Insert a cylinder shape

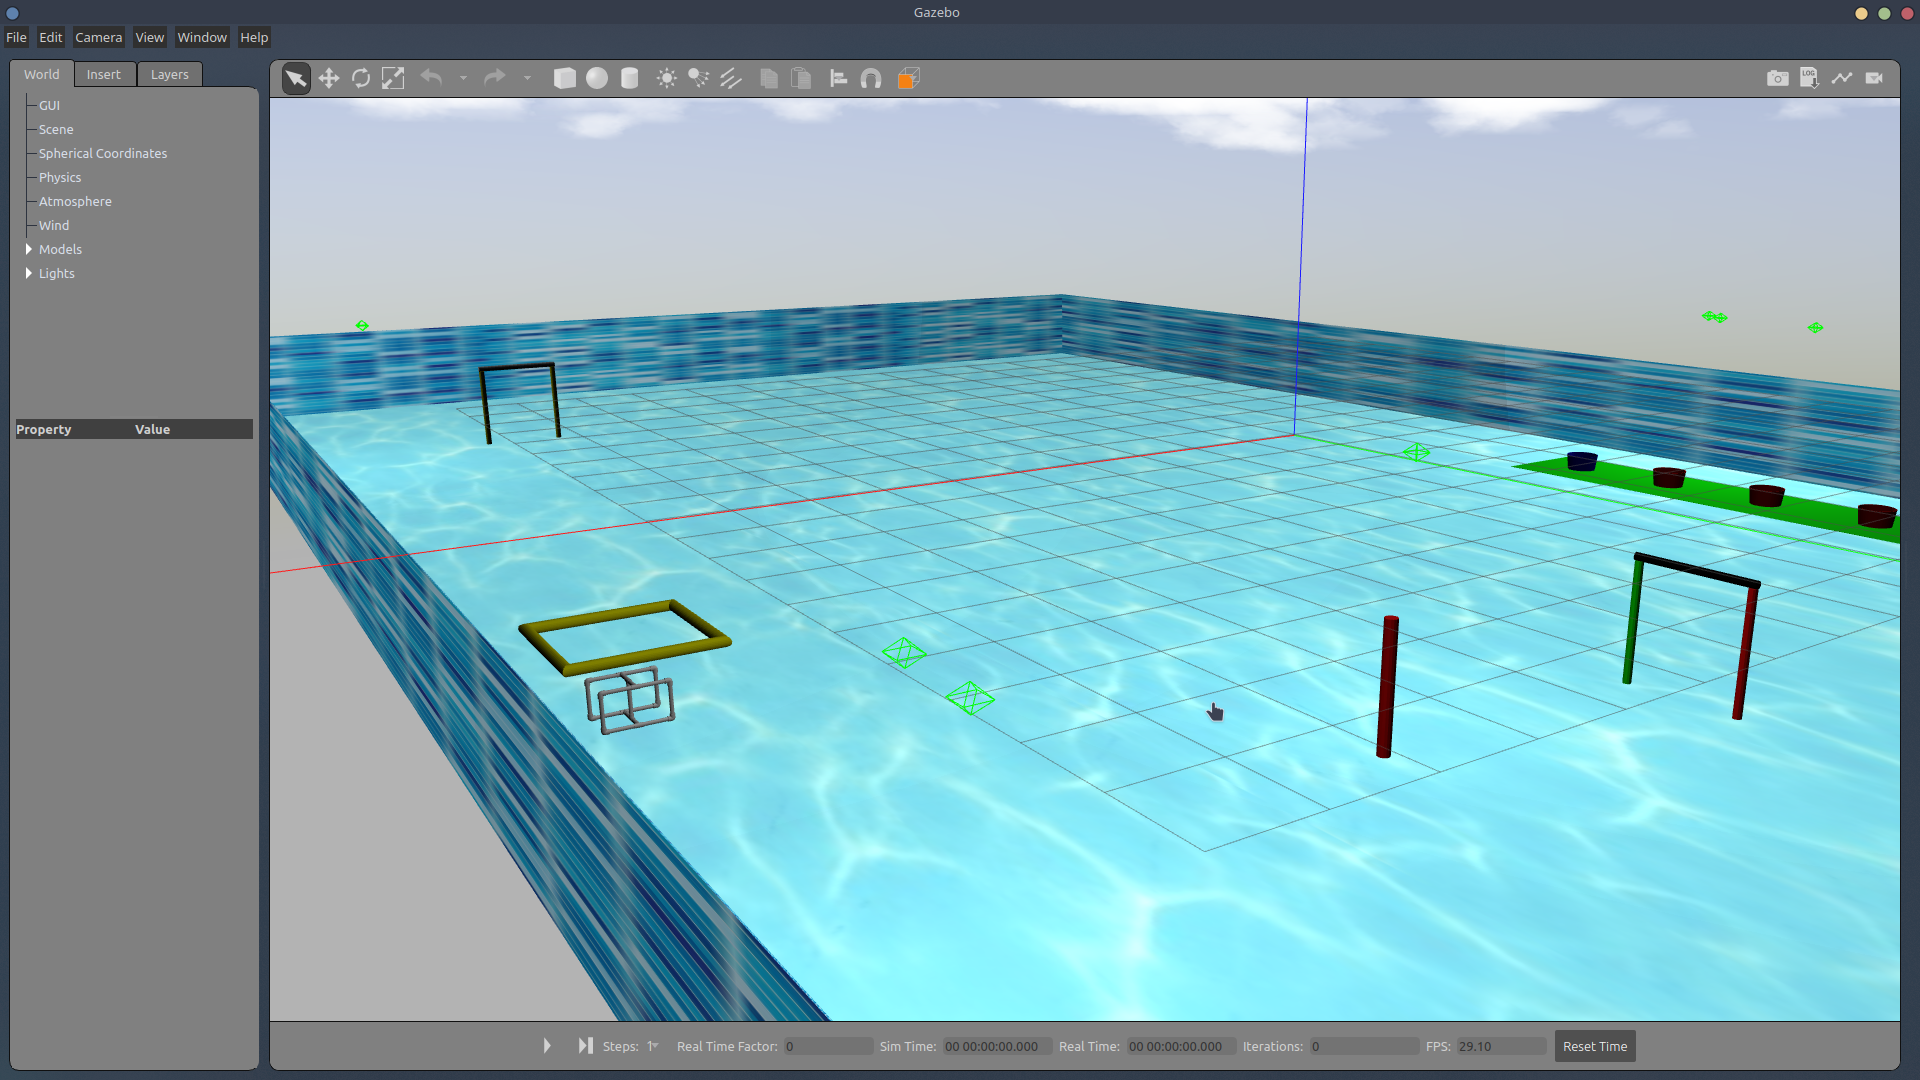(629, 78)
